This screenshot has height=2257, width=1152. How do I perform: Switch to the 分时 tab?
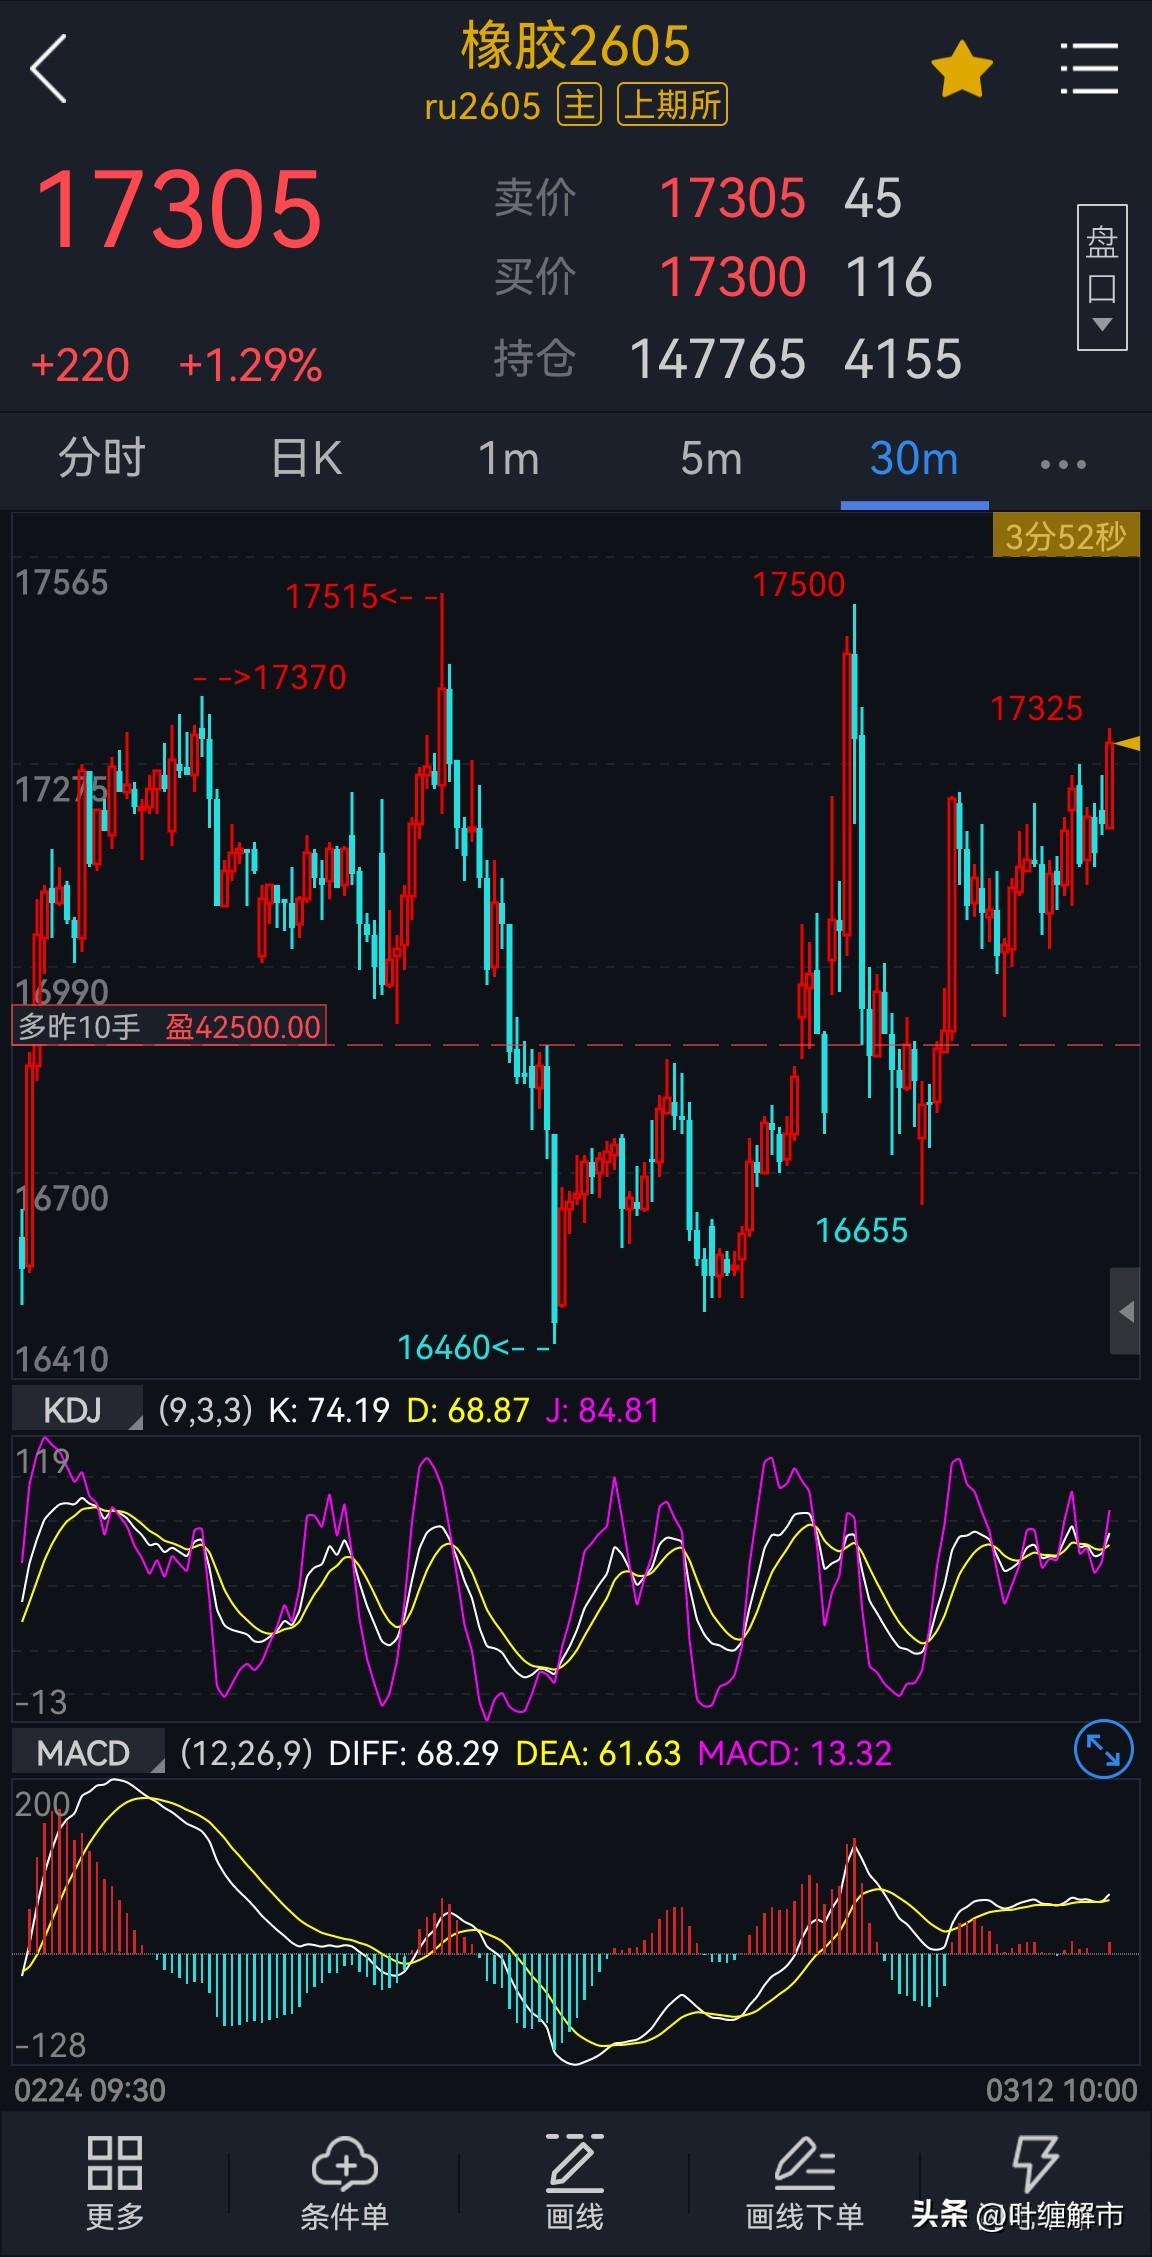(x=101, y=459)
